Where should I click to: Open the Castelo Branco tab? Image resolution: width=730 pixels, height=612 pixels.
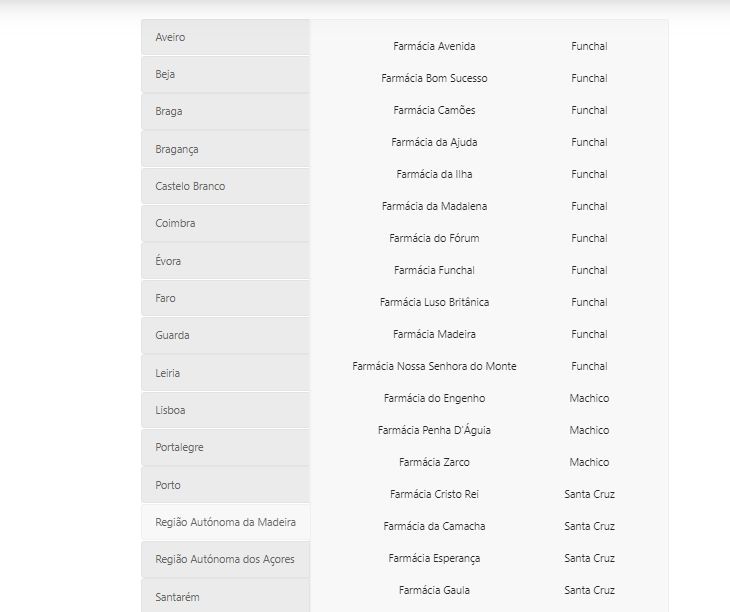225,186
